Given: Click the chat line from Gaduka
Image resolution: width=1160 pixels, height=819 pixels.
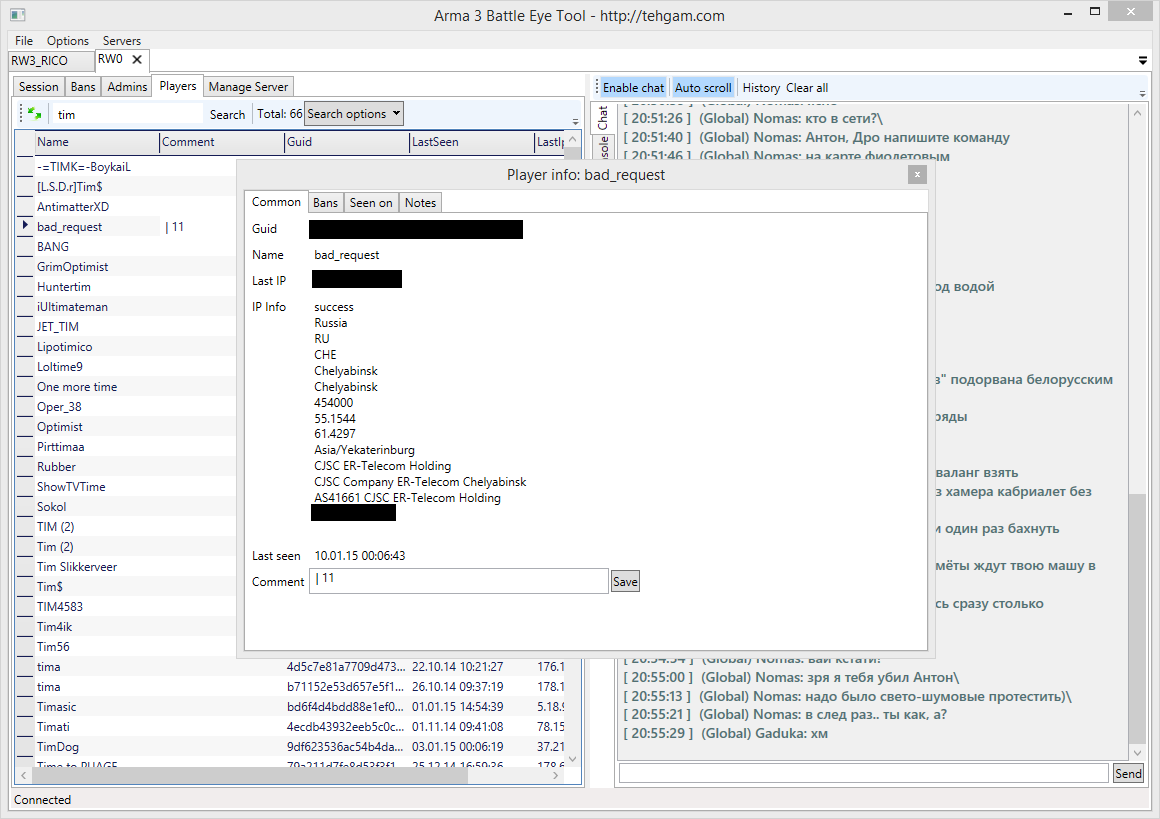Looking at the screenshot, I should coord(726,733).
